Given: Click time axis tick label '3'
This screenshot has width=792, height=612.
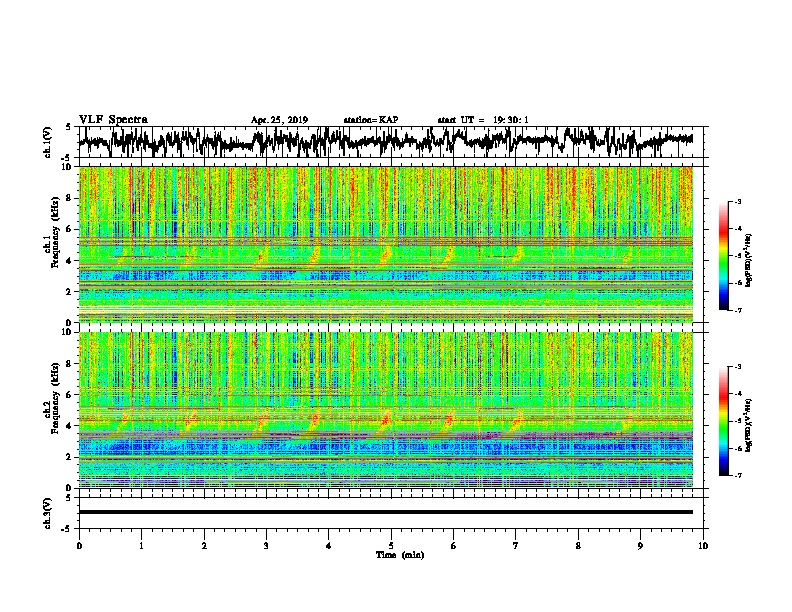Looking at the screenshot, I should [266, 546].
